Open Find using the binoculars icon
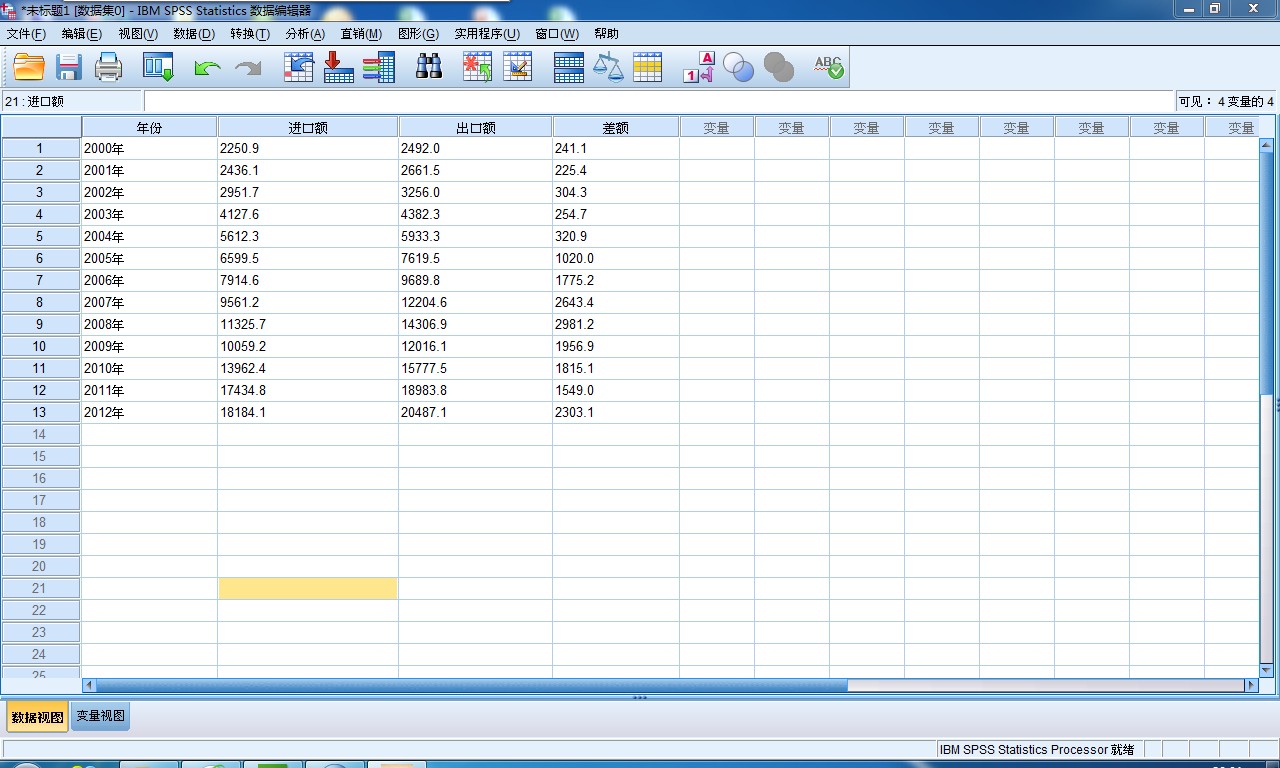 [x=429, y=67]
